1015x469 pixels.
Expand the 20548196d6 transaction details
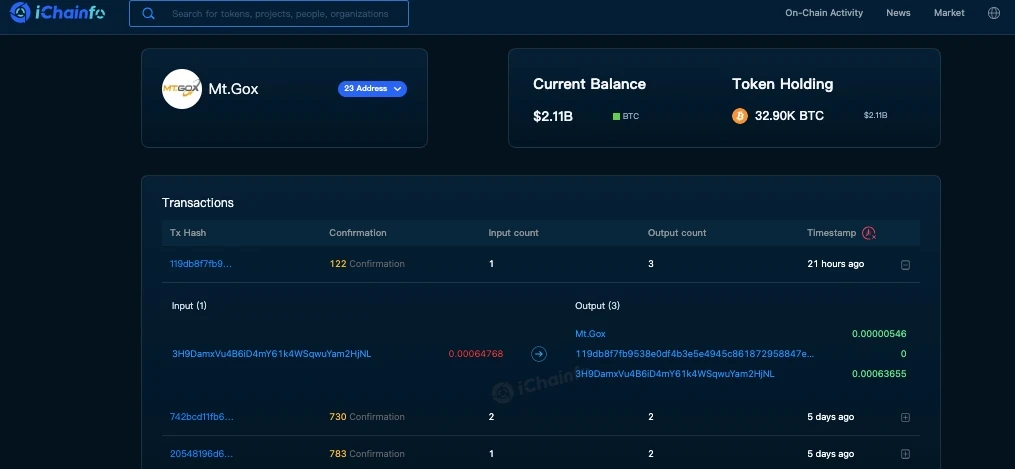tap(906, 454)
